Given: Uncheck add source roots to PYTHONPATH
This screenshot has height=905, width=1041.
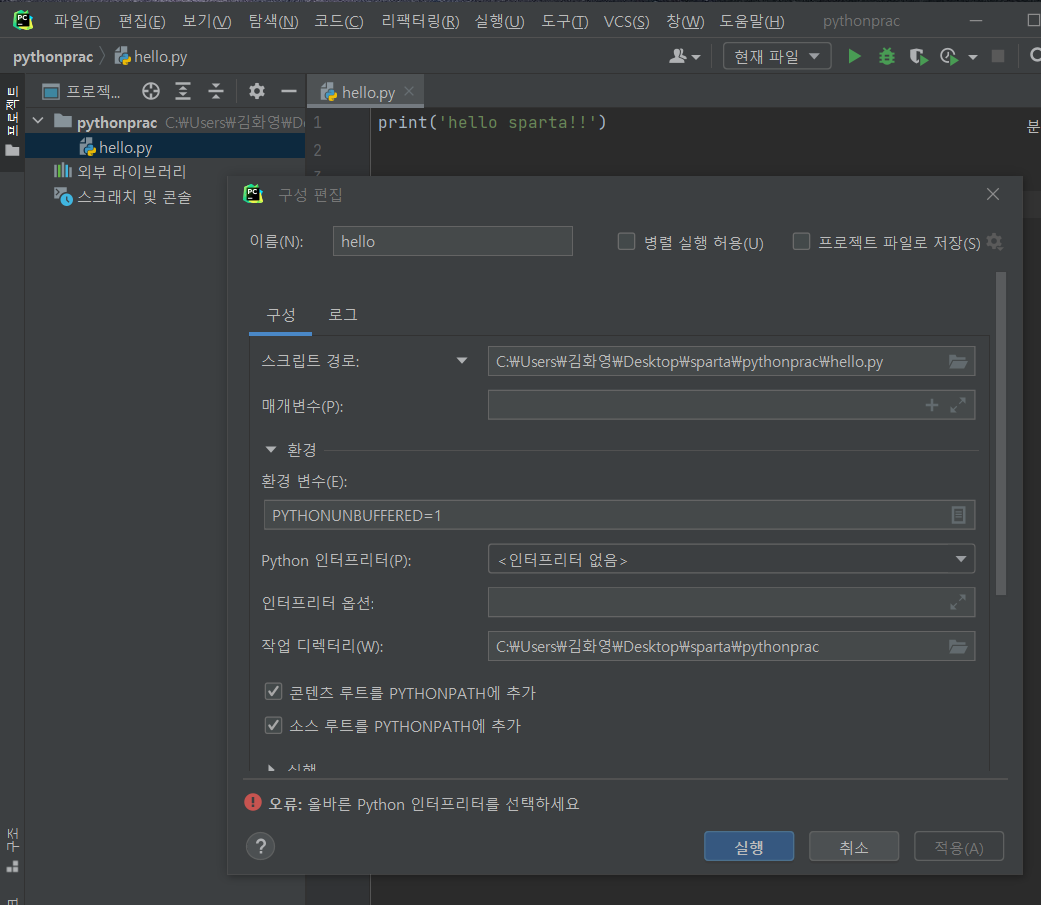Looking at the screenshot, I should point(273,725).
